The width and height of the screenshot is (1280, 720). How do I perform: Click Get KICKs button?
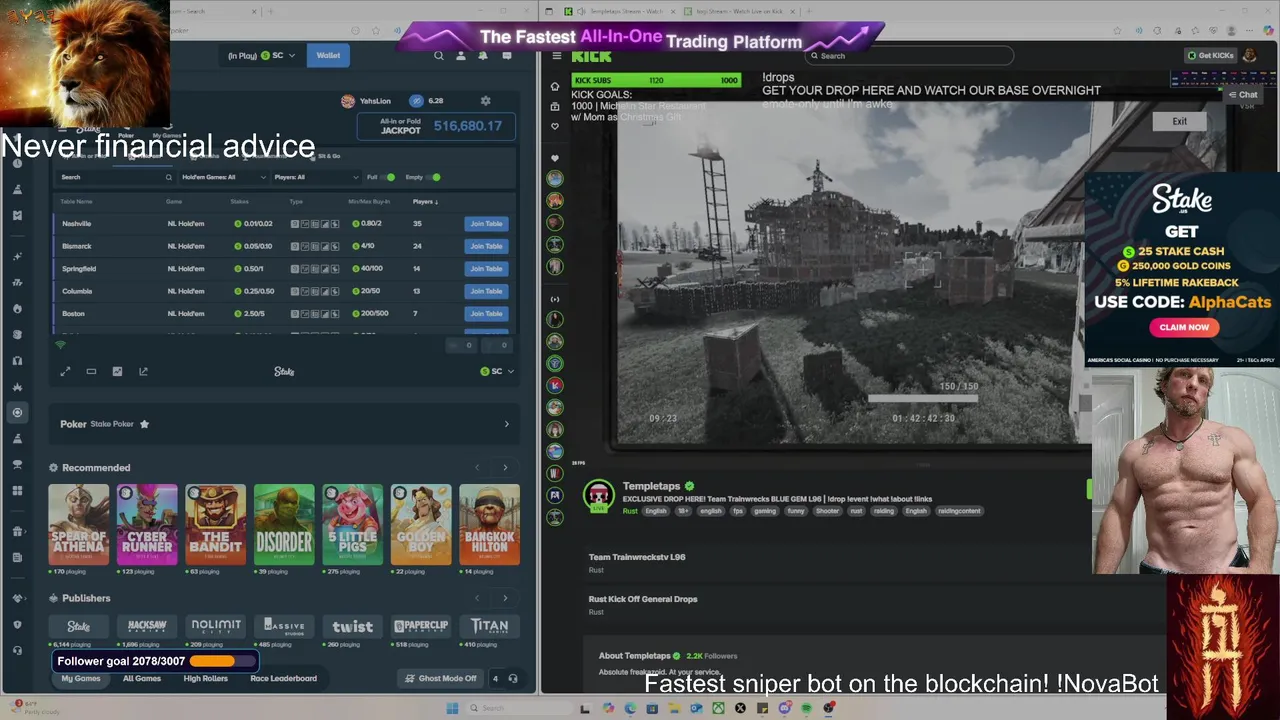[1210, 56]
